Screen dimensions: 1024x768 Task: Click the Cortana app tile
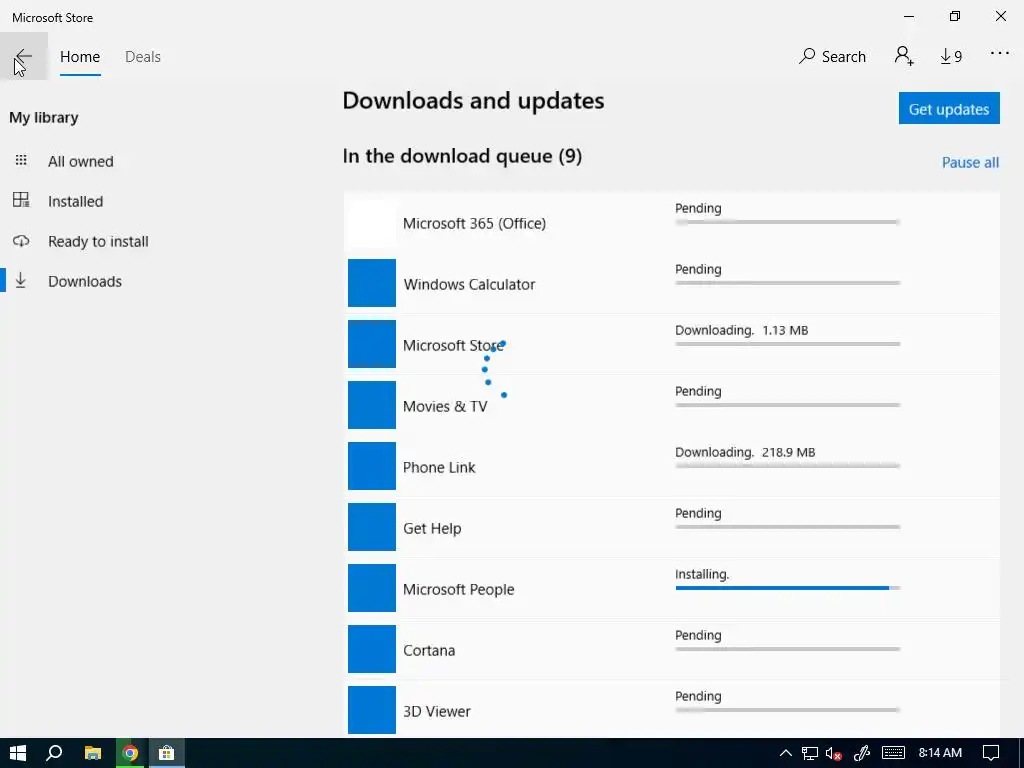372,649
